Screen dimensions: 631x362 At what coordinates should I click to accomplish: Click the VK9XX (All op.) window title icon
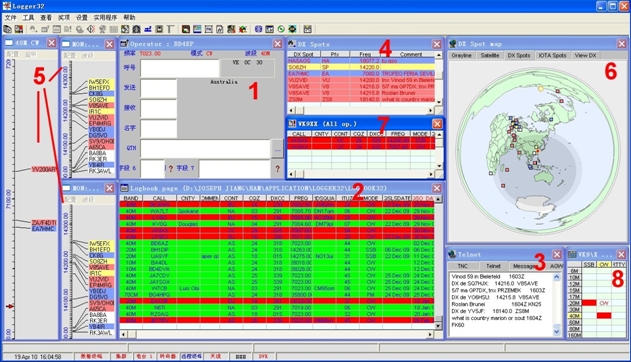tap(293, 123)
